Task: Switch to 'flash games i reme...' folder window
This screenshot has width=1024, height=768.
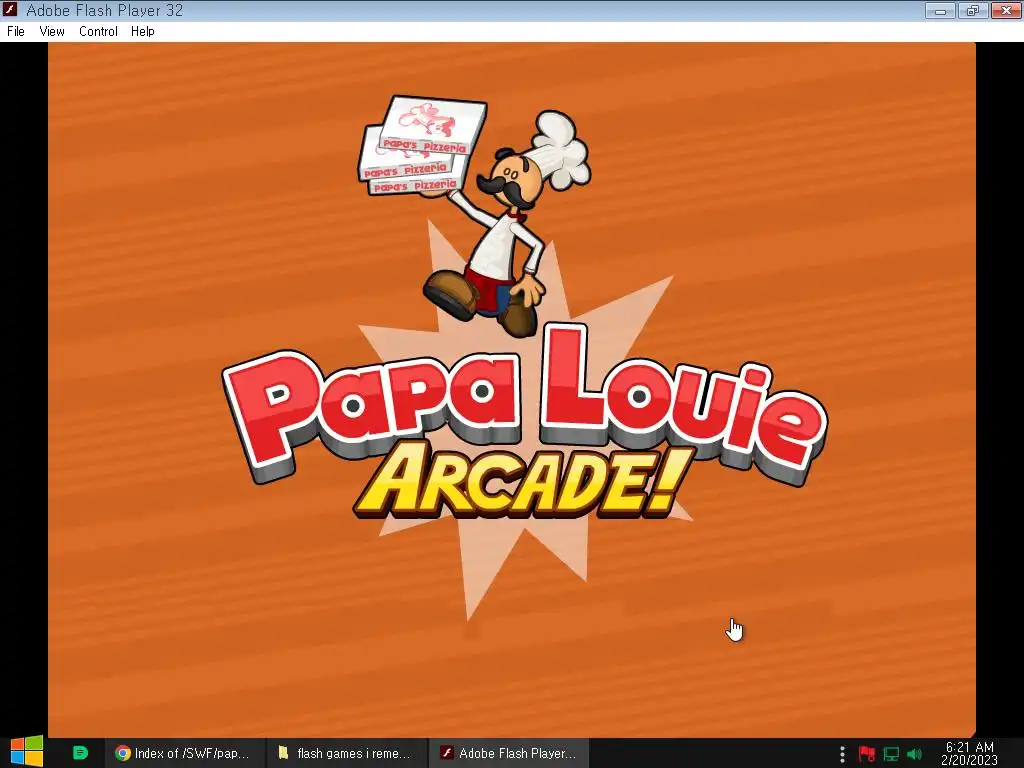Action: (x=346, y=753)
